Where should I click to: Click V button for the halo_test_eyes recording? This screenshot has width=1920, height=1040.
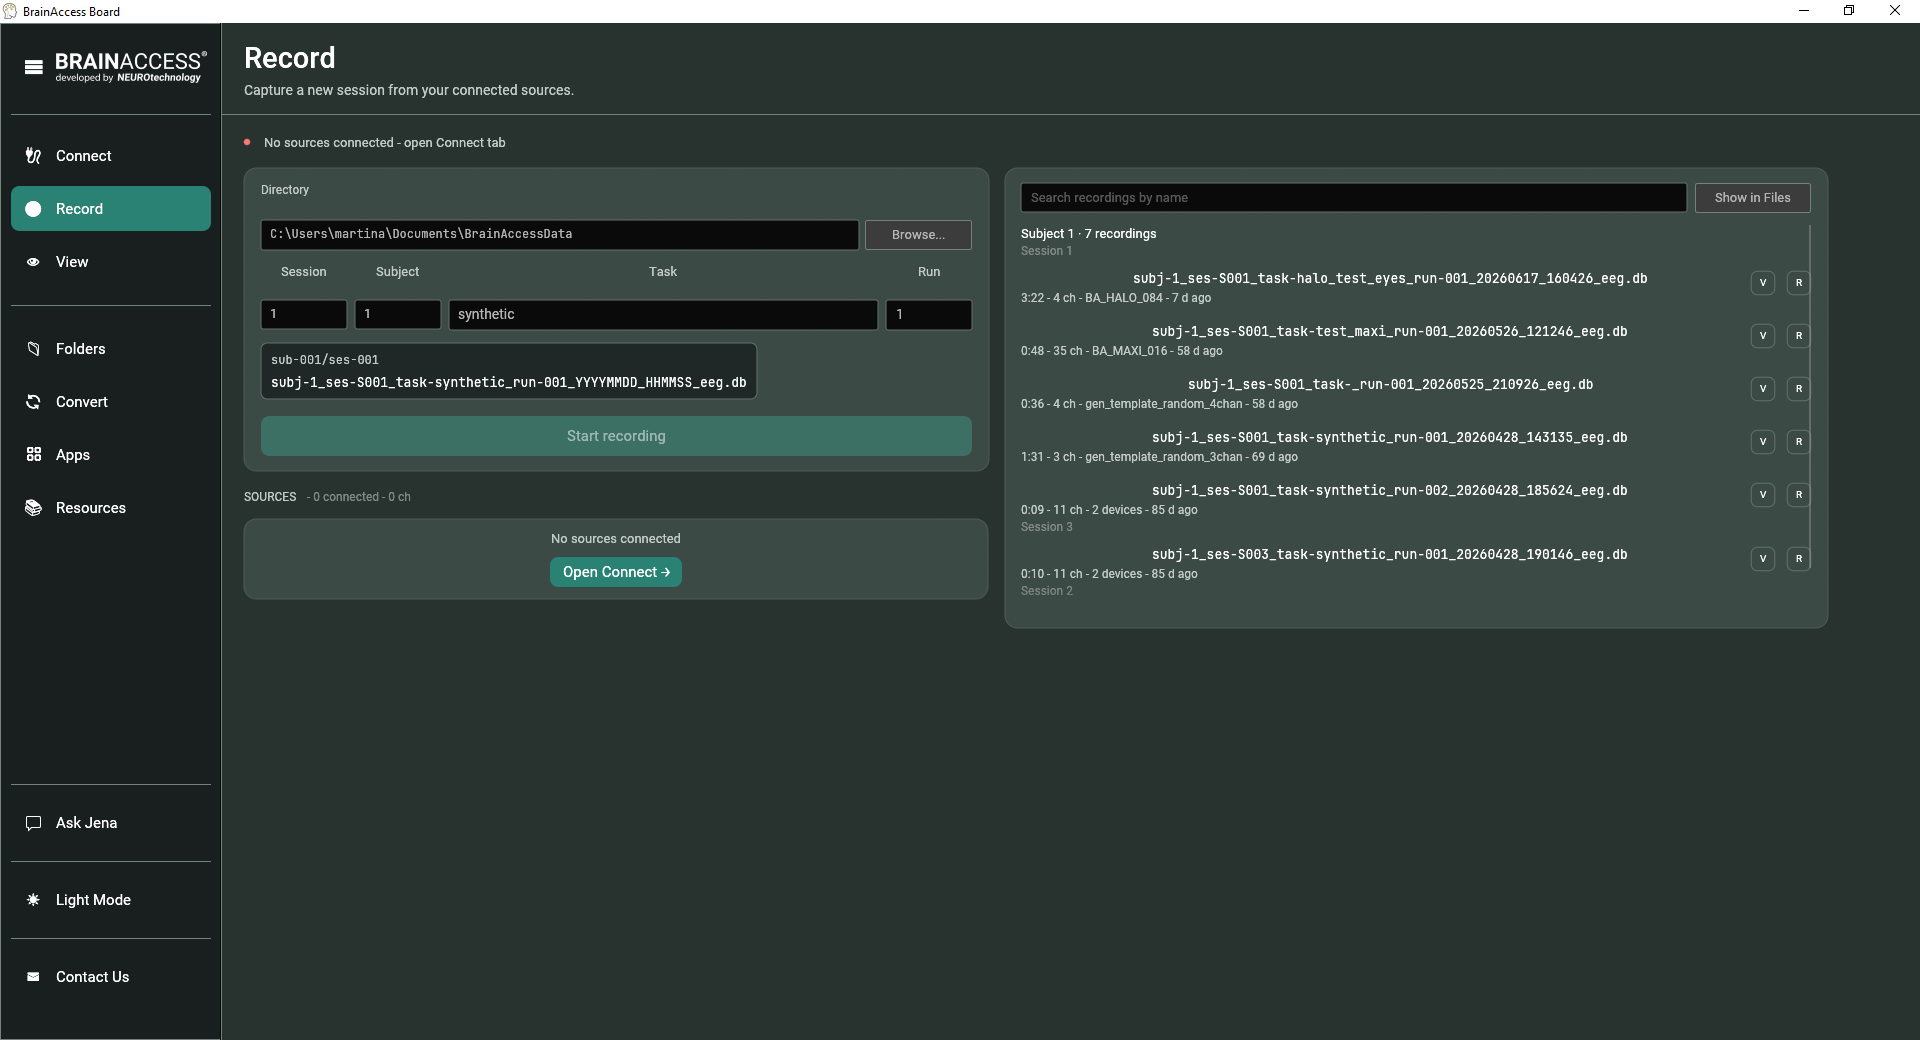coord(1763,283)
